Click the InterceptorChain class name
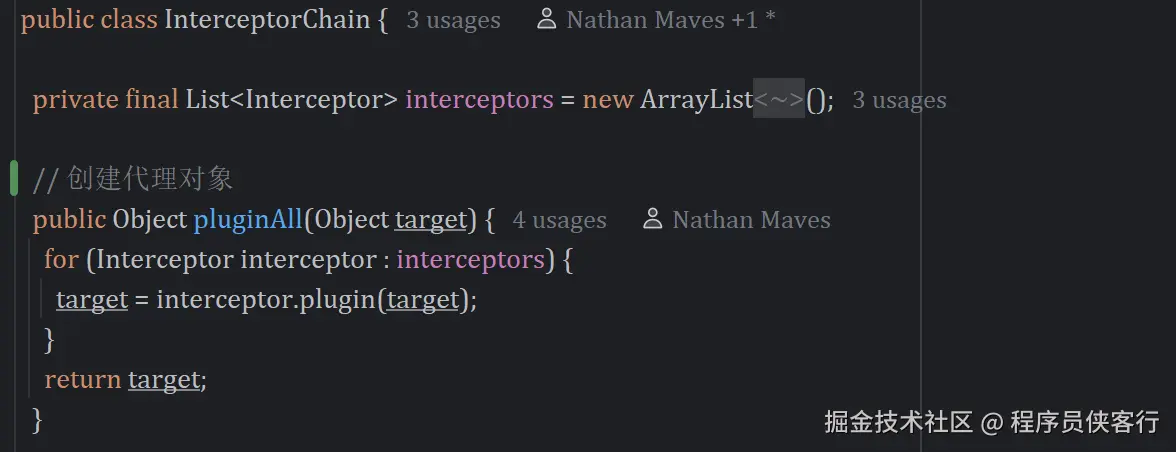This screenshot has width=1176, height=452. click(x=266, y=20)
